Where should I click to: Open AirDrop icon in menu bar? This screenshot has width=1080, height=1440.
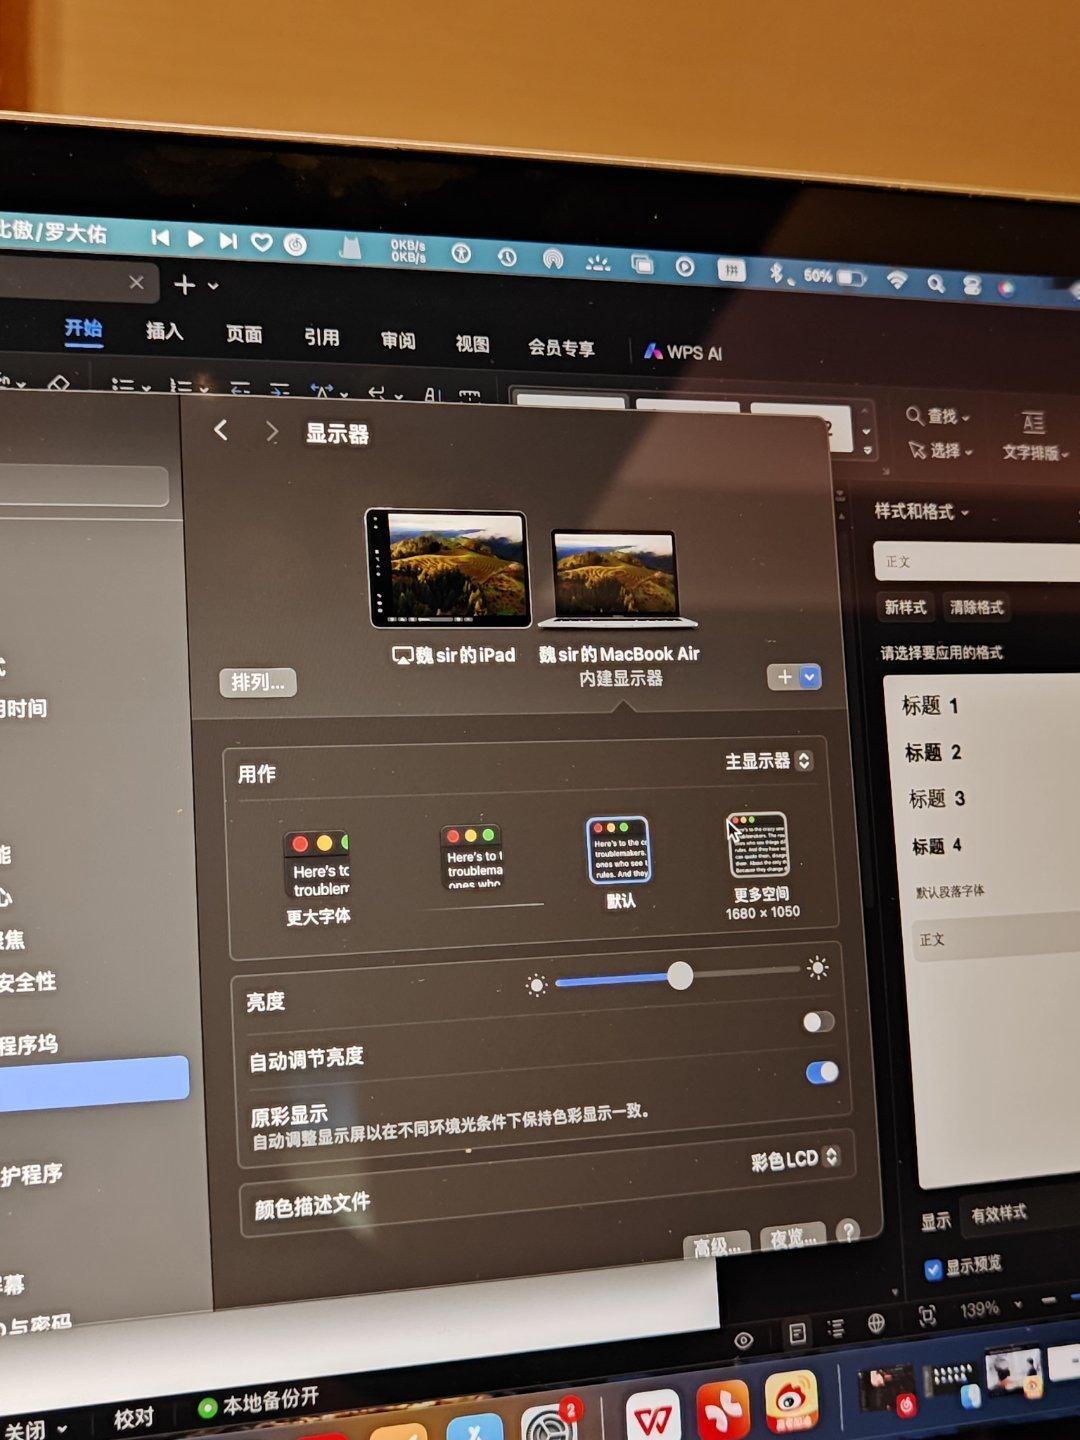(x=552, y=259)
